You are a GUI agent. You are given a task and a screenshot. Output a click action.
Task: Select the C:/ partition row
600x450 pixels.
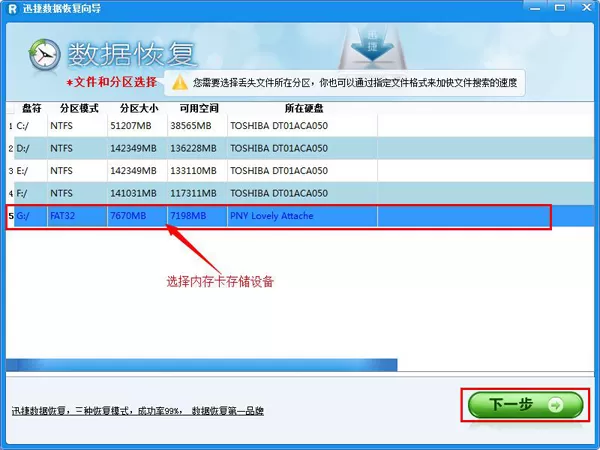(x=300, y=126)
